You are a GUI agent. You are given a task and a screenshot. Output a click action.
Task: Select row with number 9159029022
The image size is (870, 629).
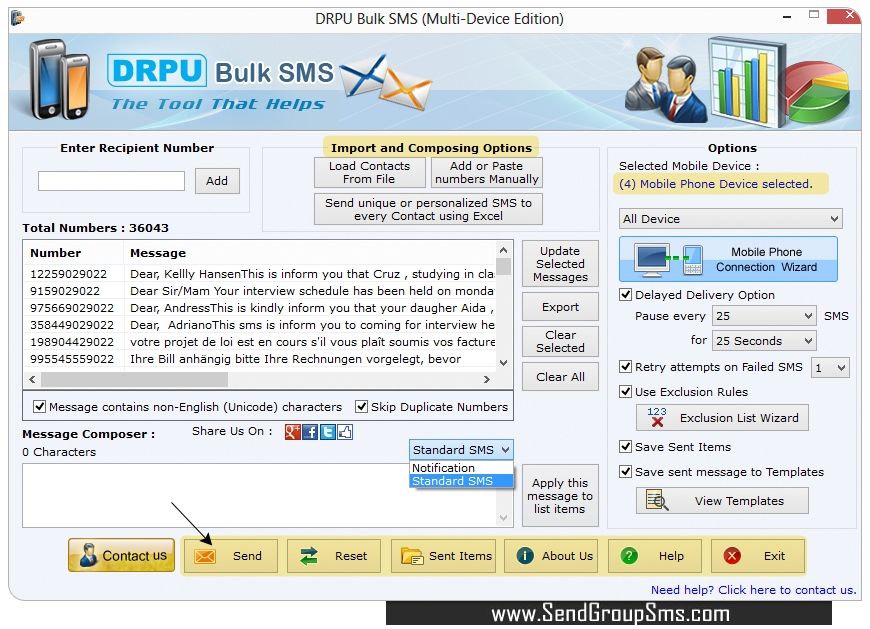pyautogui.click(x=260, y=291)
